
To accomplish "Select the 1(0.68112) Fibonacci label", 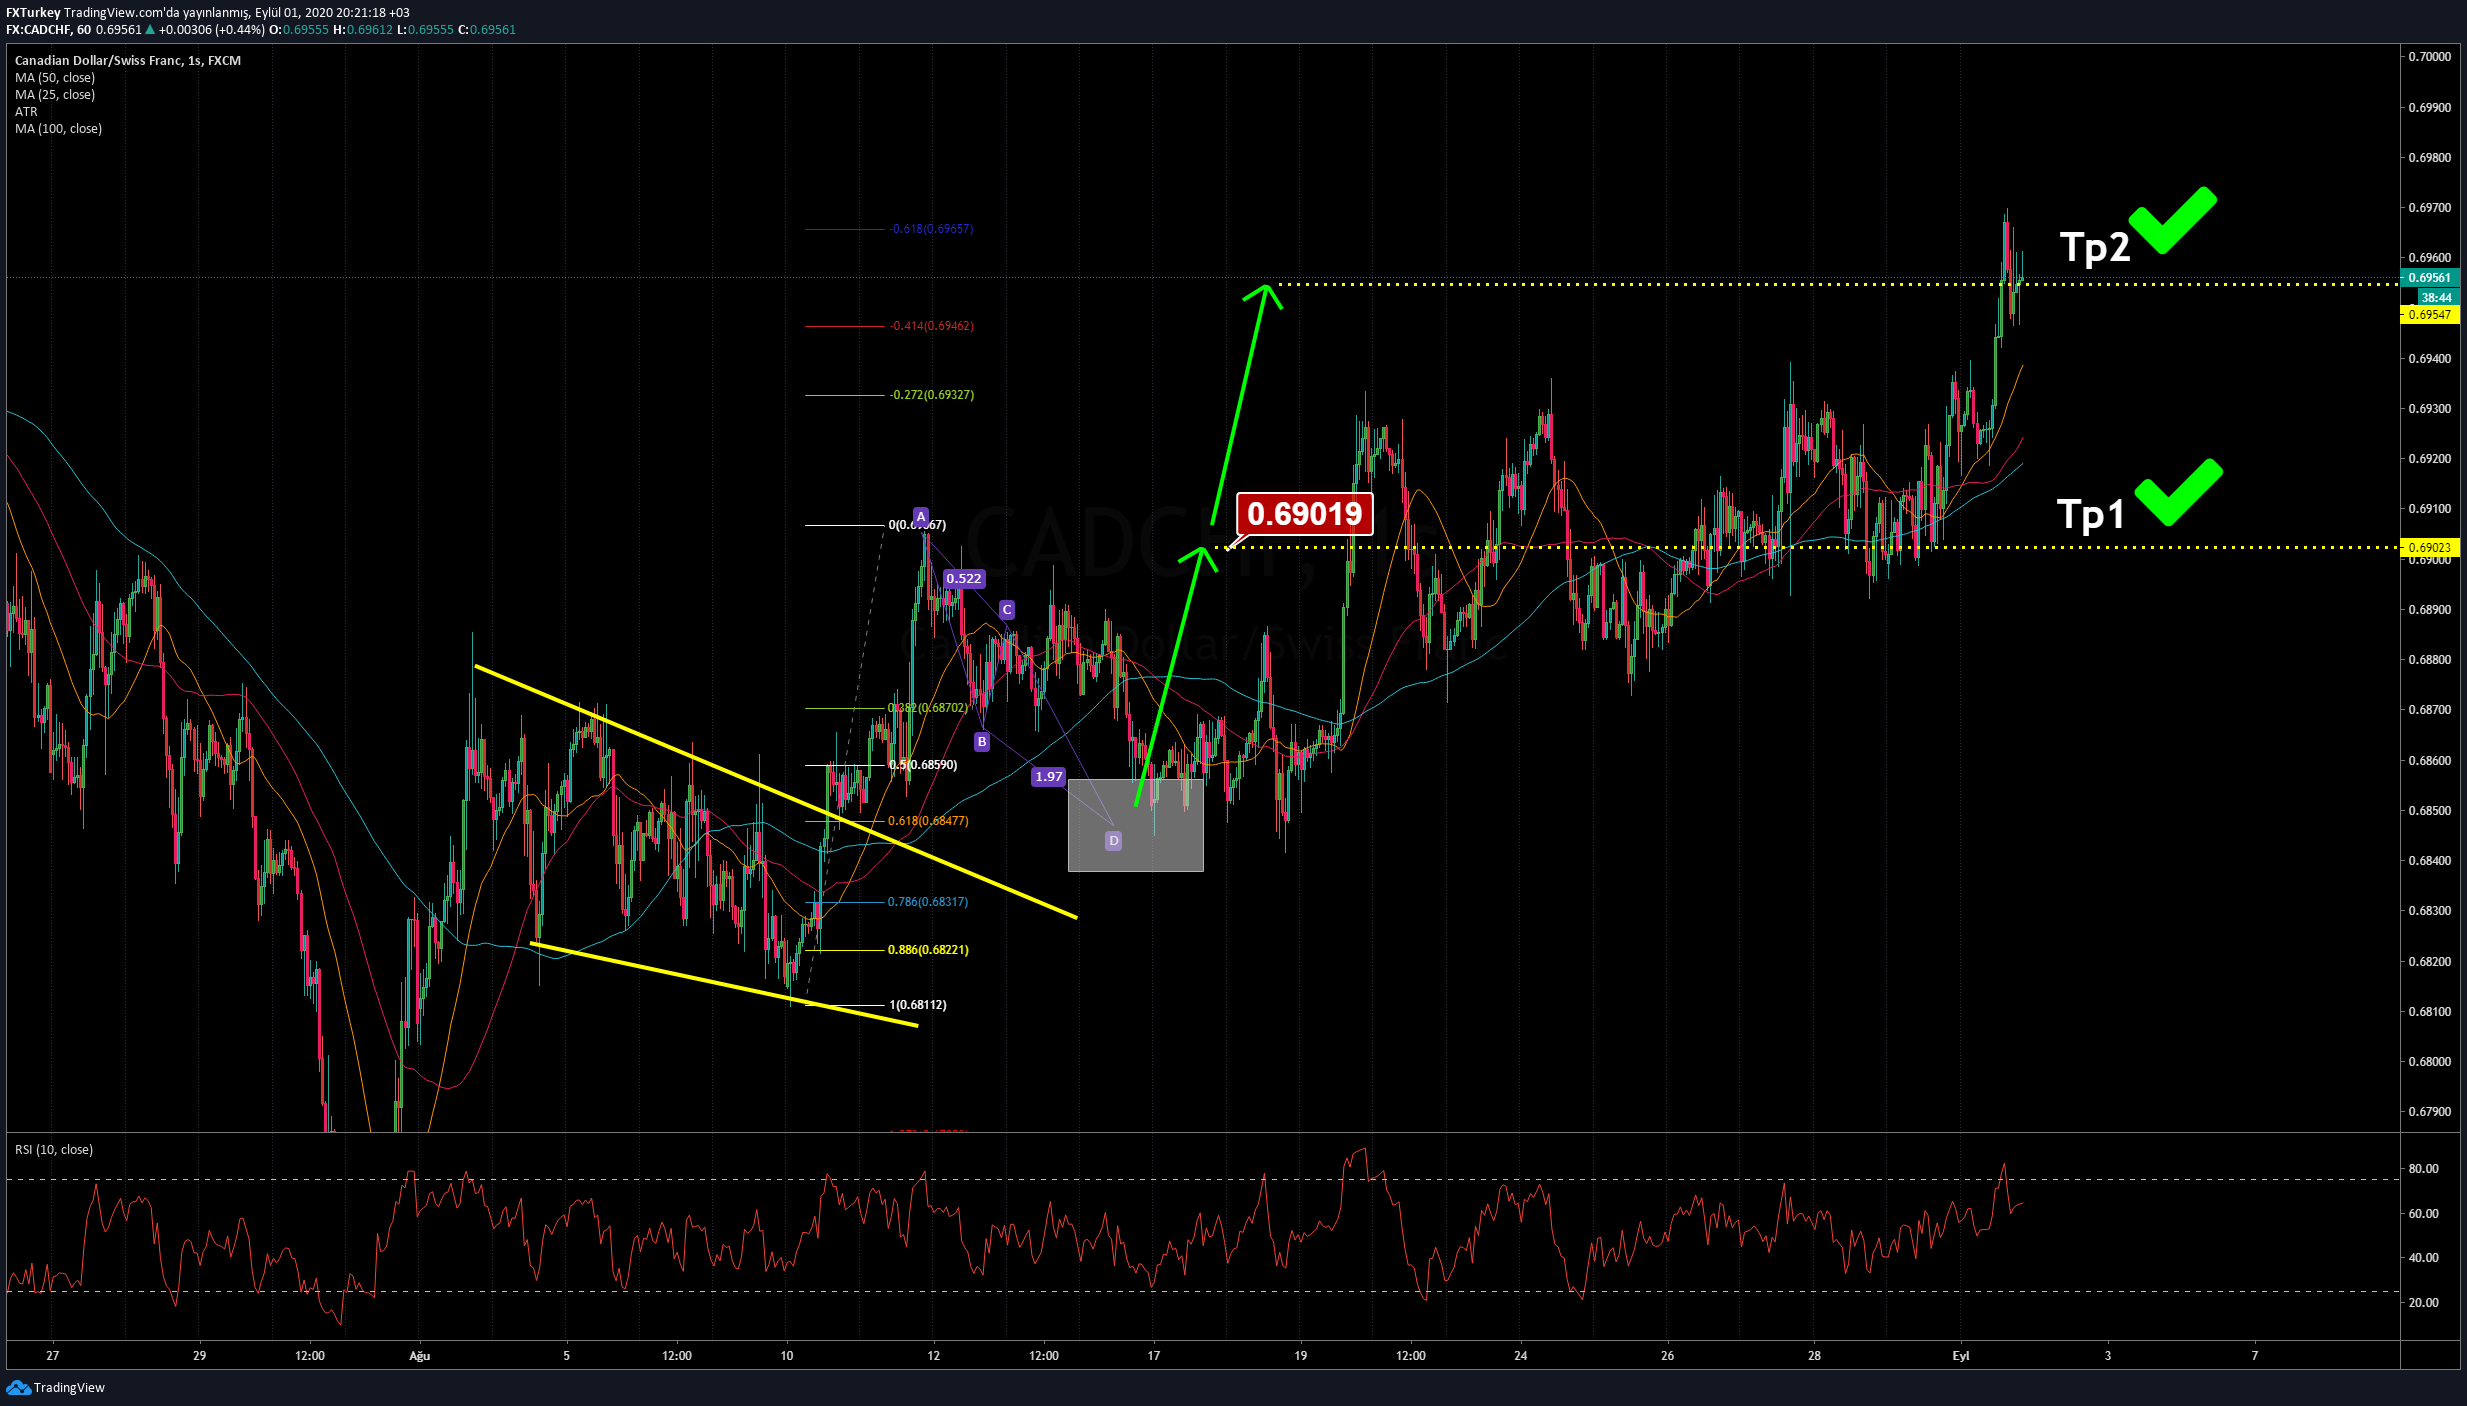I will coord(917,1005).
